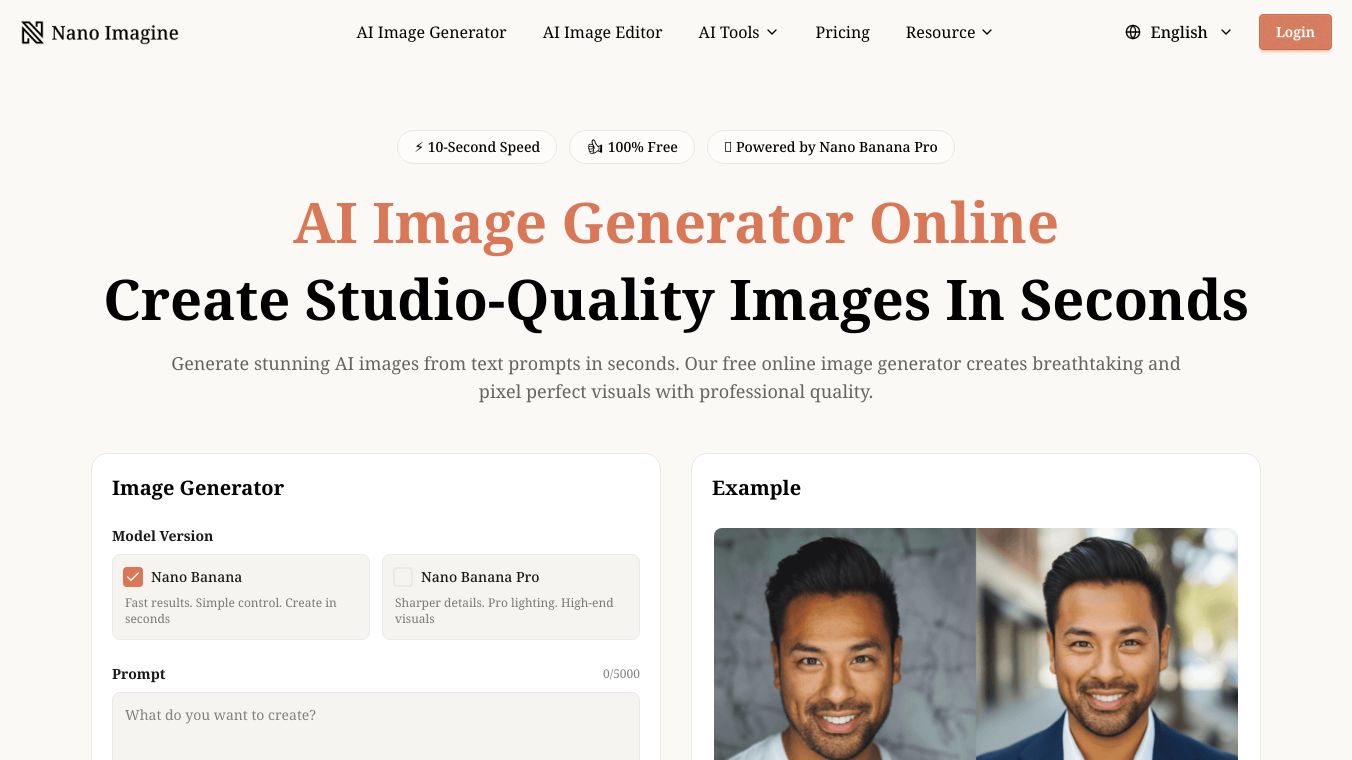The image size is (1352, 760).
Task: Click the Generate stunning AI images paragraph
Action: (x=676, y=378)
